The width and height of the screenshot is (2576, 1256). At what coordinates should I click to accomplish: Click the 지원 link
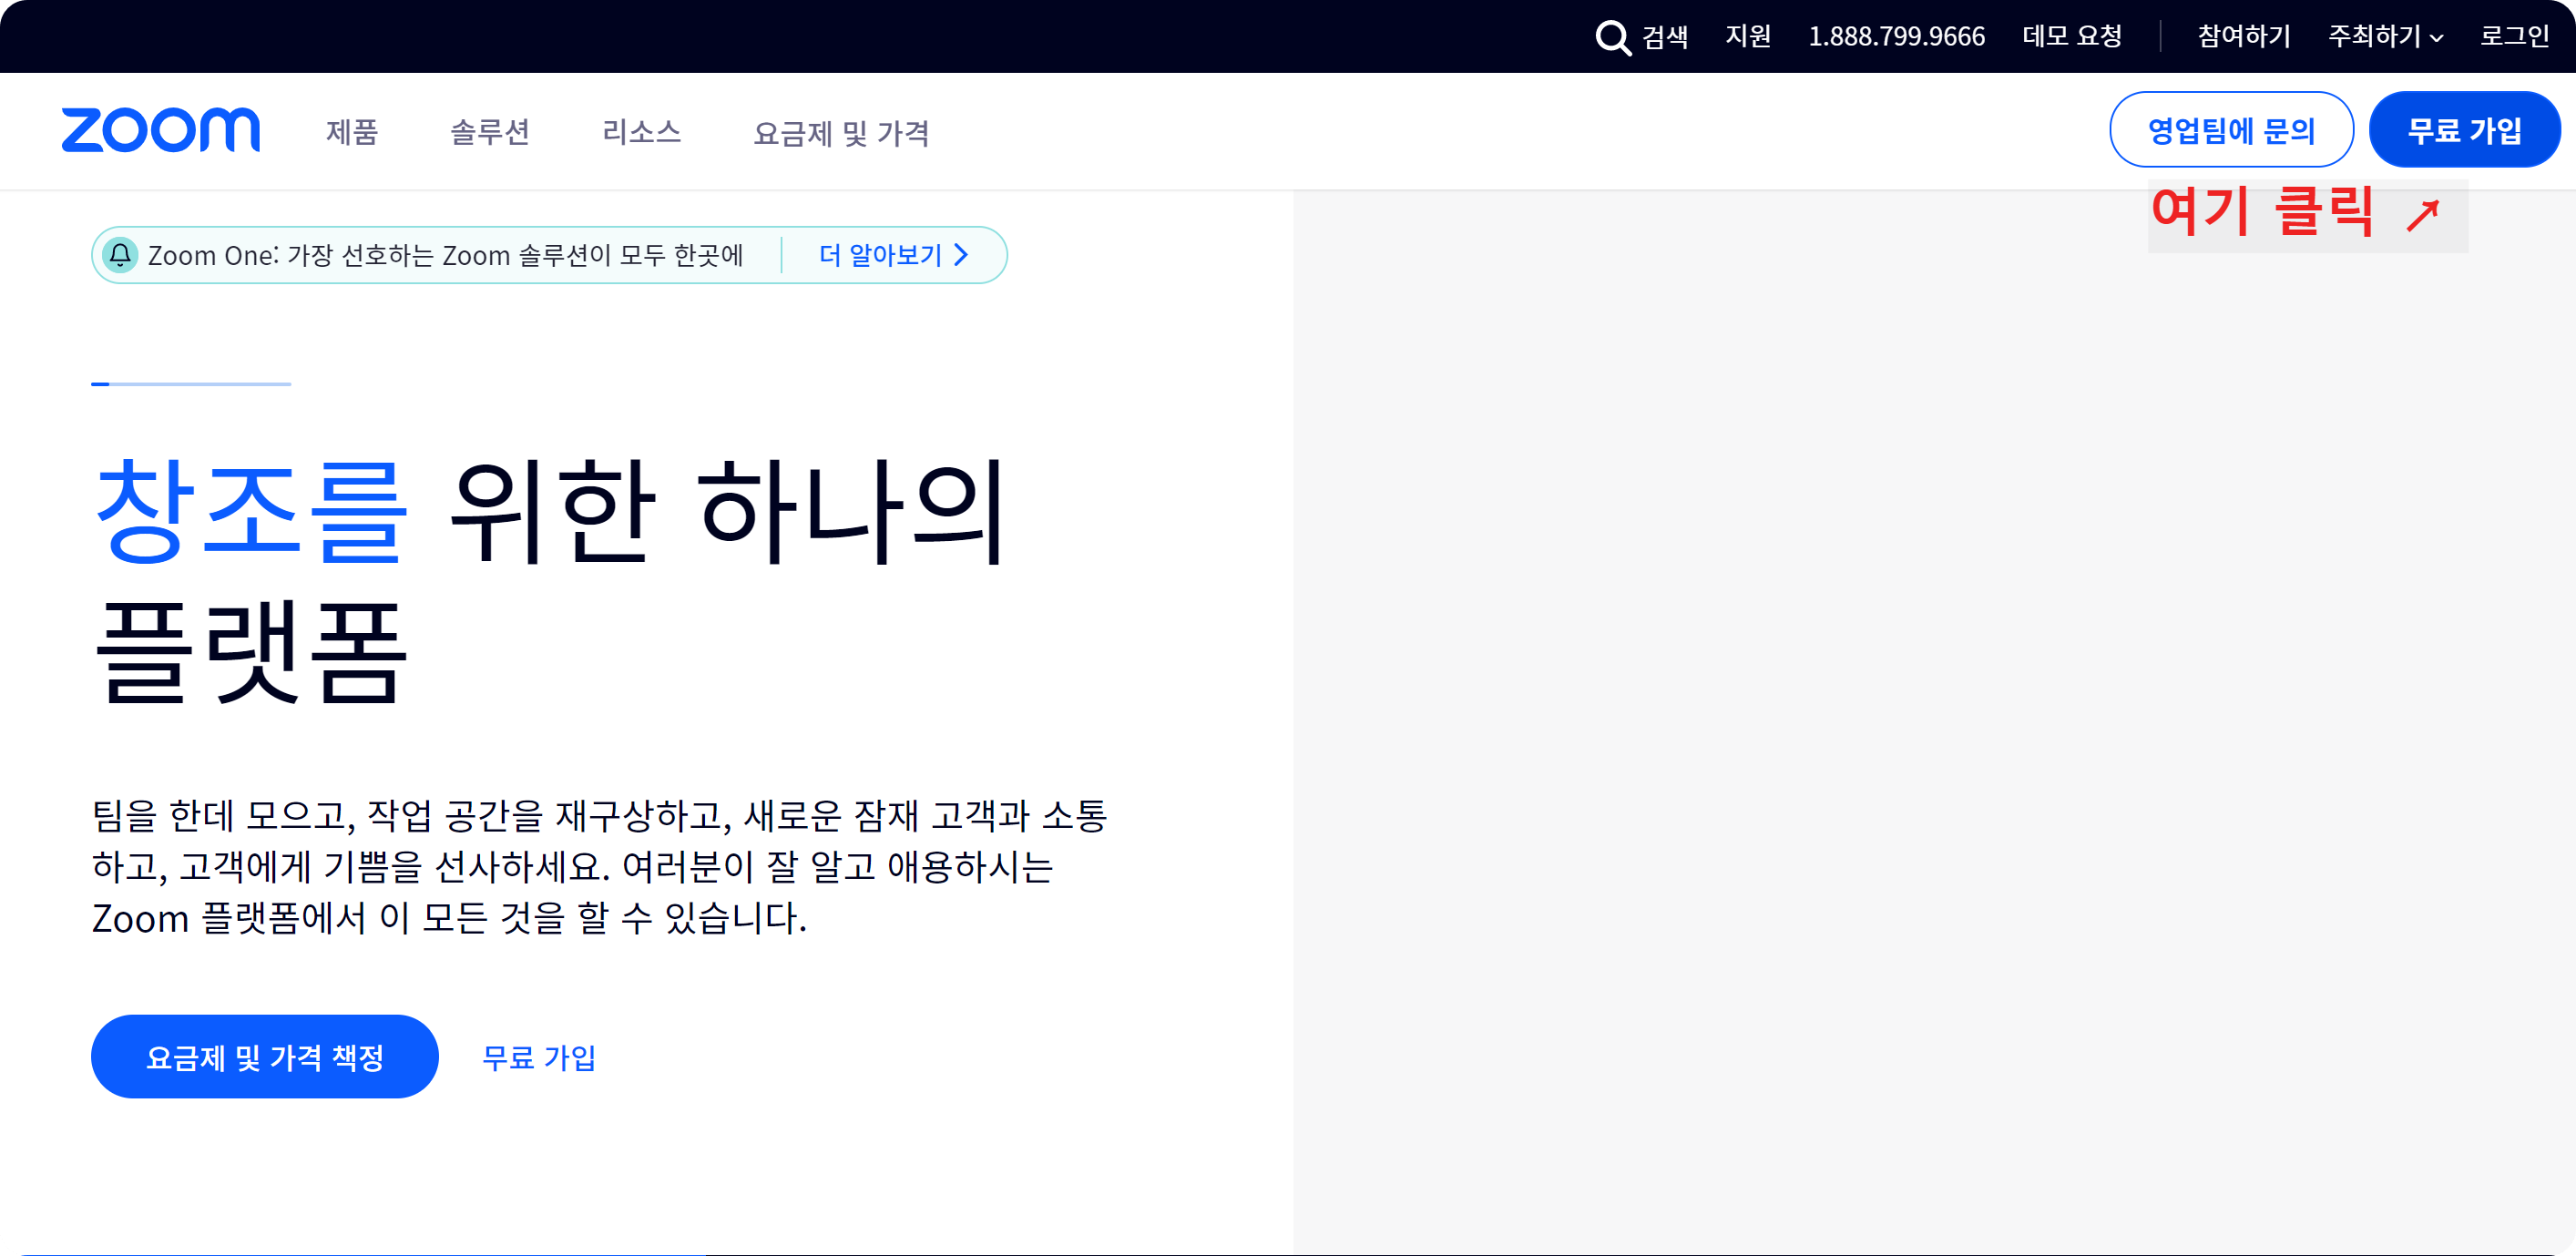point(1747,37)
